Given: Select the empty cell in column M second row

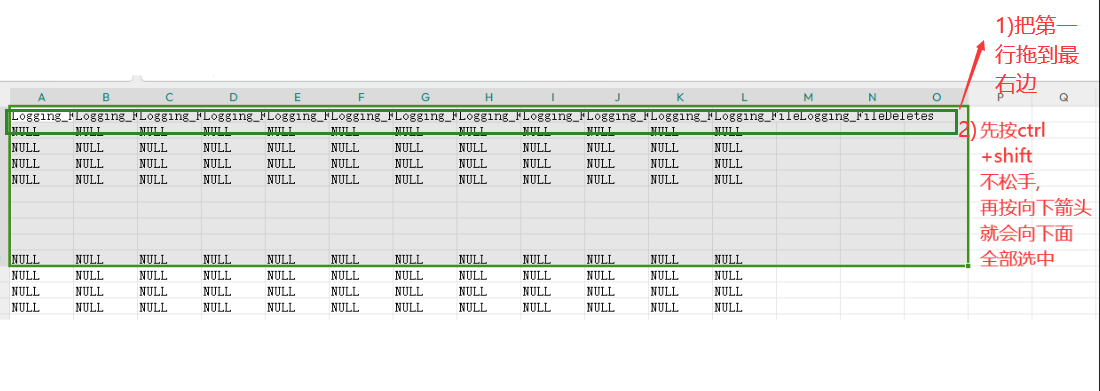Looking at the screenshot, I should coord(808,131).
